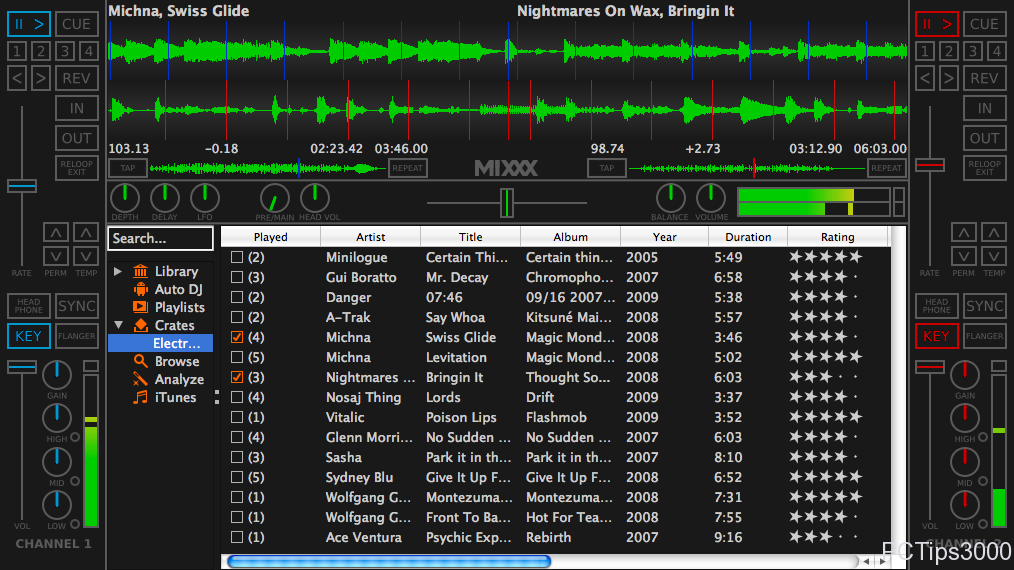
Task: Click the master VOLUME knob
Action: tap(711, 198)
